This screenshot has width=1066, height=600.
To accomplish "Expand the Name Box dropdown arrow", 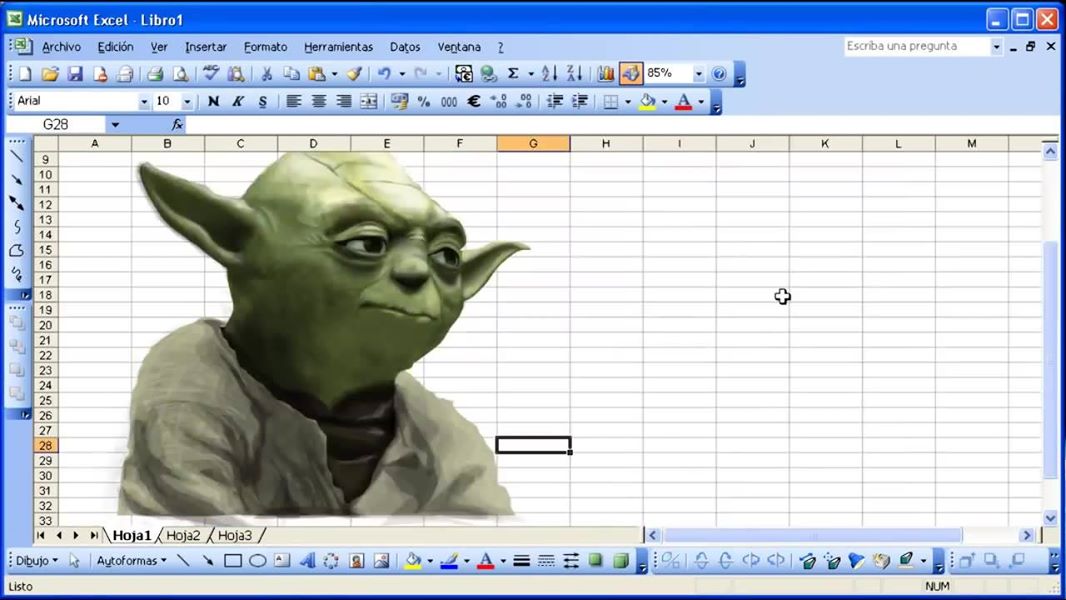I will [x=115, y=124].
